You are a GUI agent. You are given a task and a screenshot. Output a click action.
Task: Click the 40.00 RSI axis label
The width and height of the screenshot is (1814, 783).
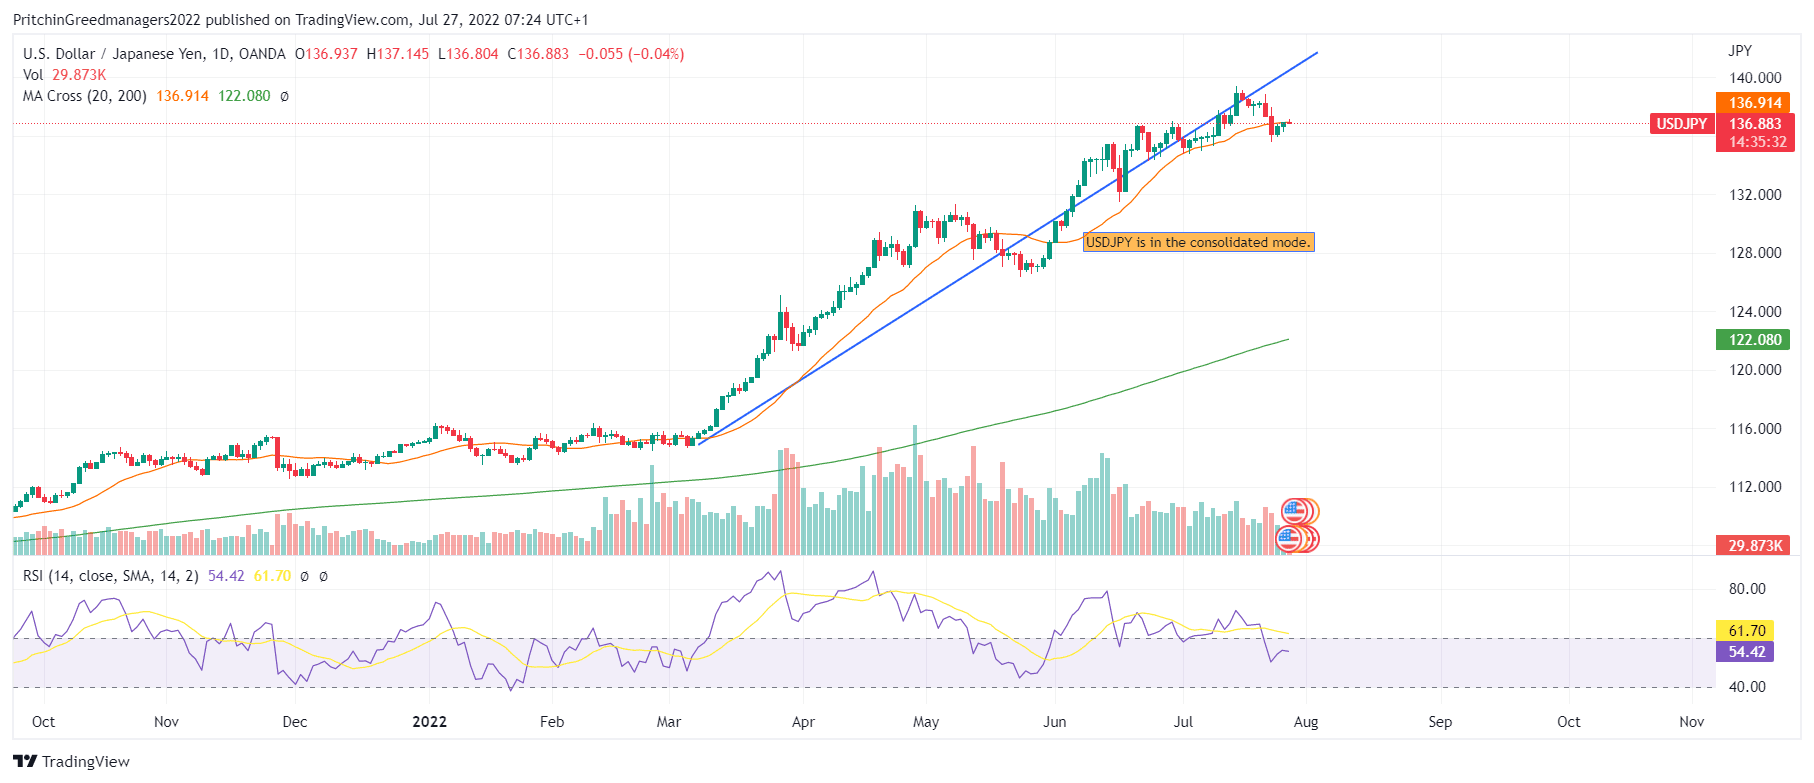[1747, 687]
